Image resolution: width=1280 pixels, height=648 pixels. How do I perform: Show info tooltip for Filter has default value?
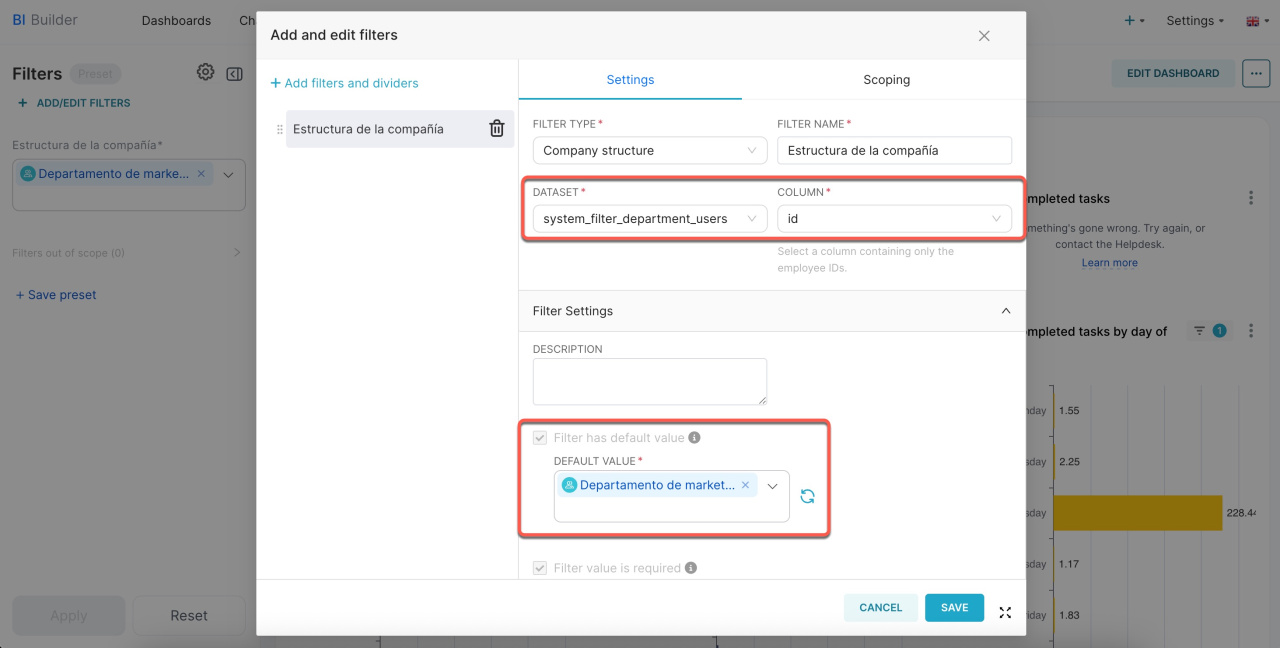pyautogui.click(x=695, y=438)
